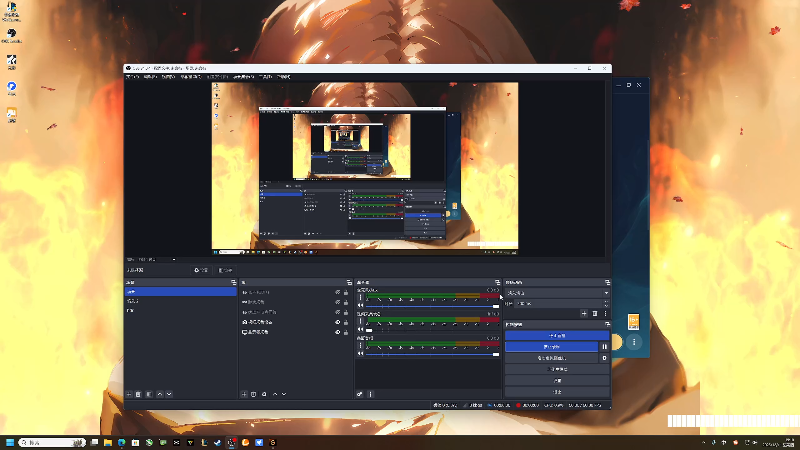
Task: Open virtual camera settings gear icon
Action: coord(605,358)
